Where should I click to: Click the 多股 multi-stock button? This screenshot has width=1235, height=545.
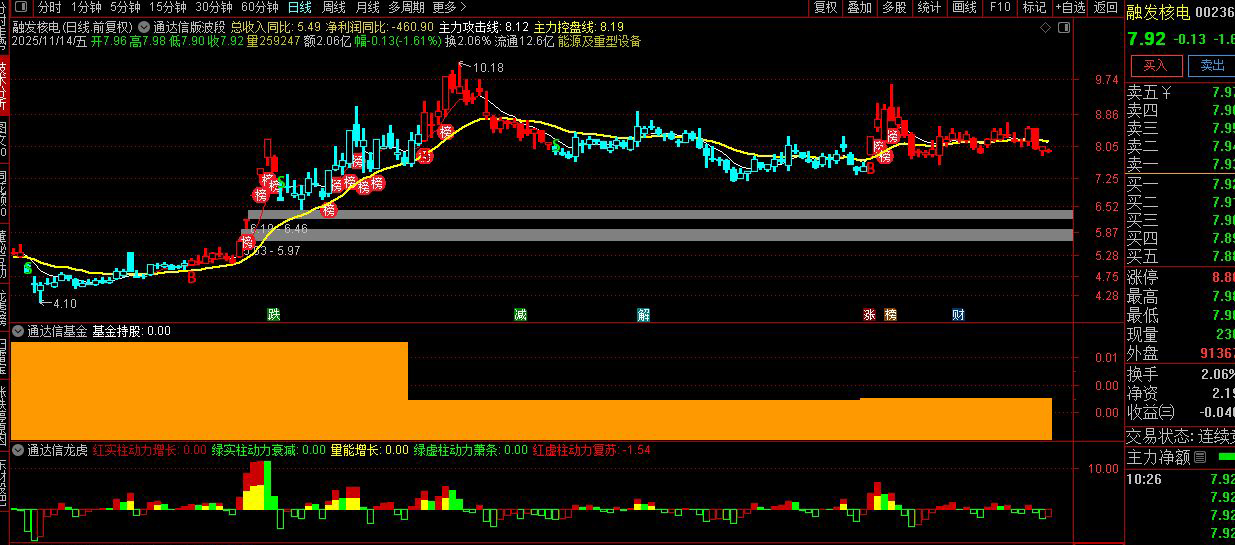coord(893,7)
